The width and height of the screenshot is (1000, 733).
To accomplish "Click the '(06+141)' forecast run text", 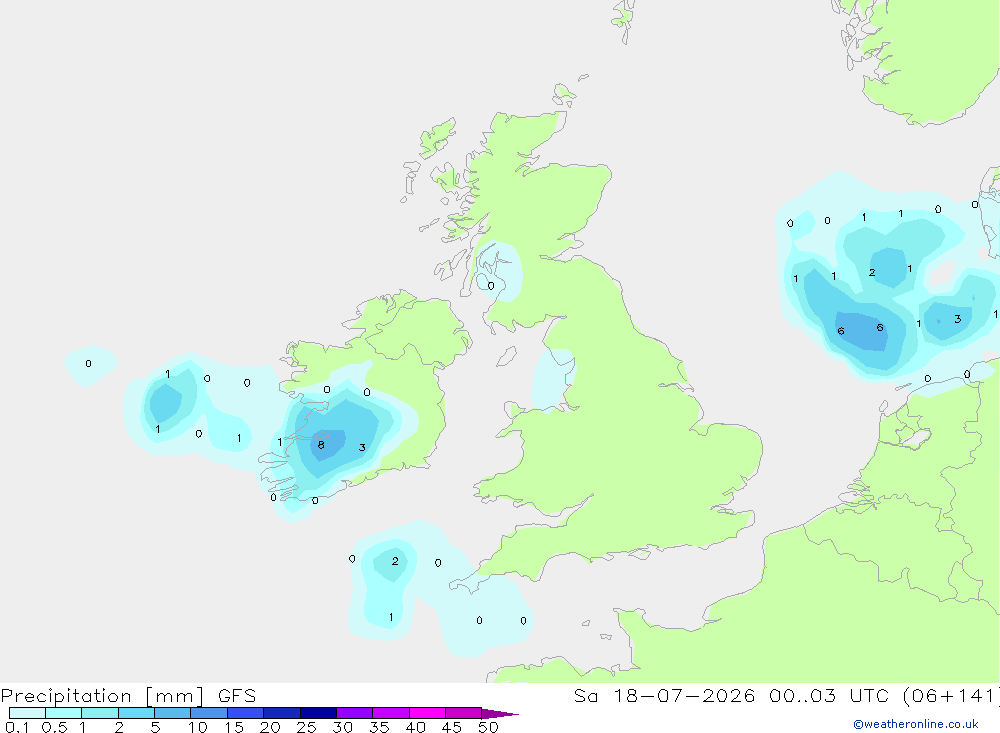I will 951,696.
